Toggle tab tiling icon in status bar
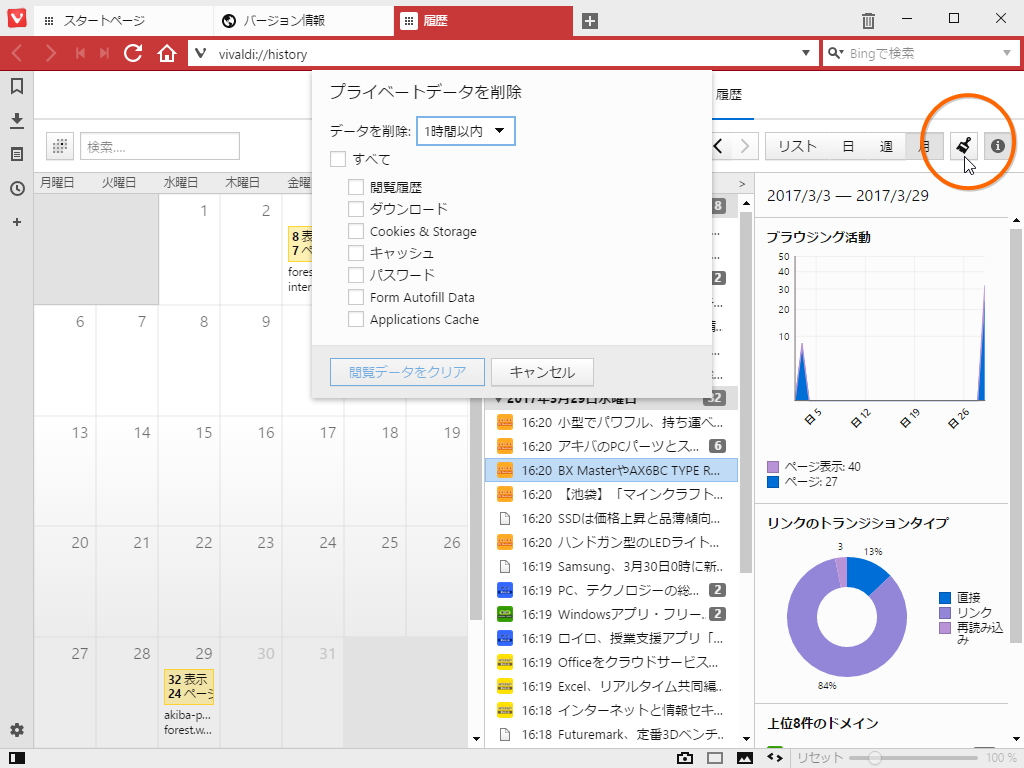 coord(715,758)
